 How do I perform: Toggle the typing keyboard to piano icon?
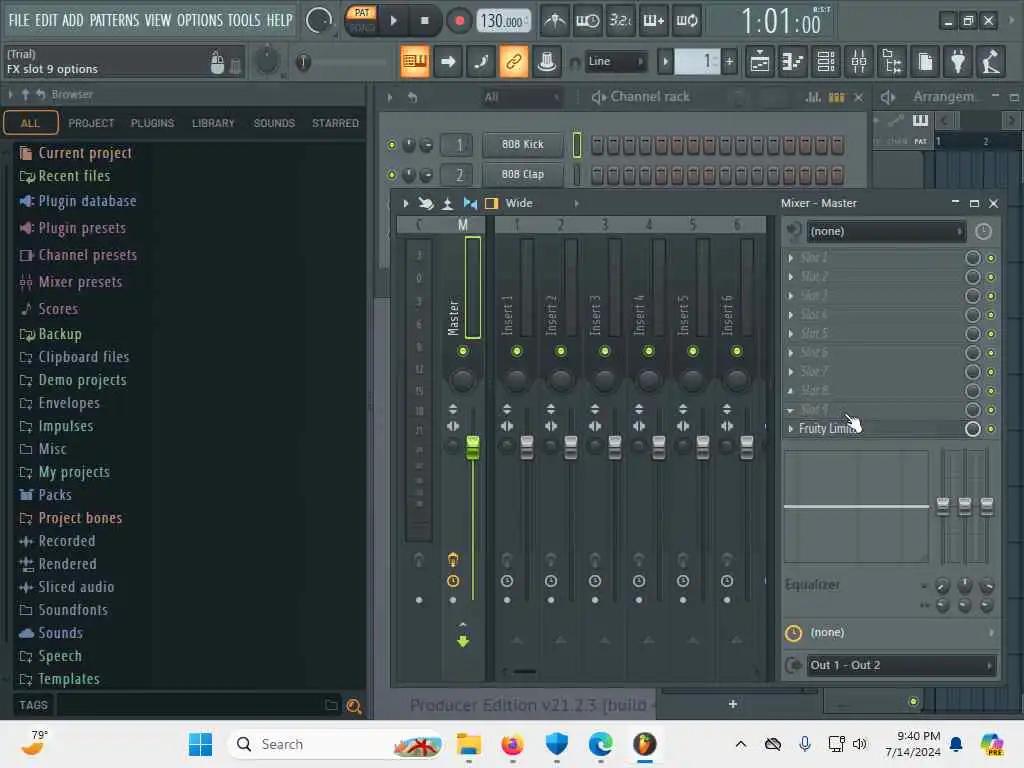[415, 62]
